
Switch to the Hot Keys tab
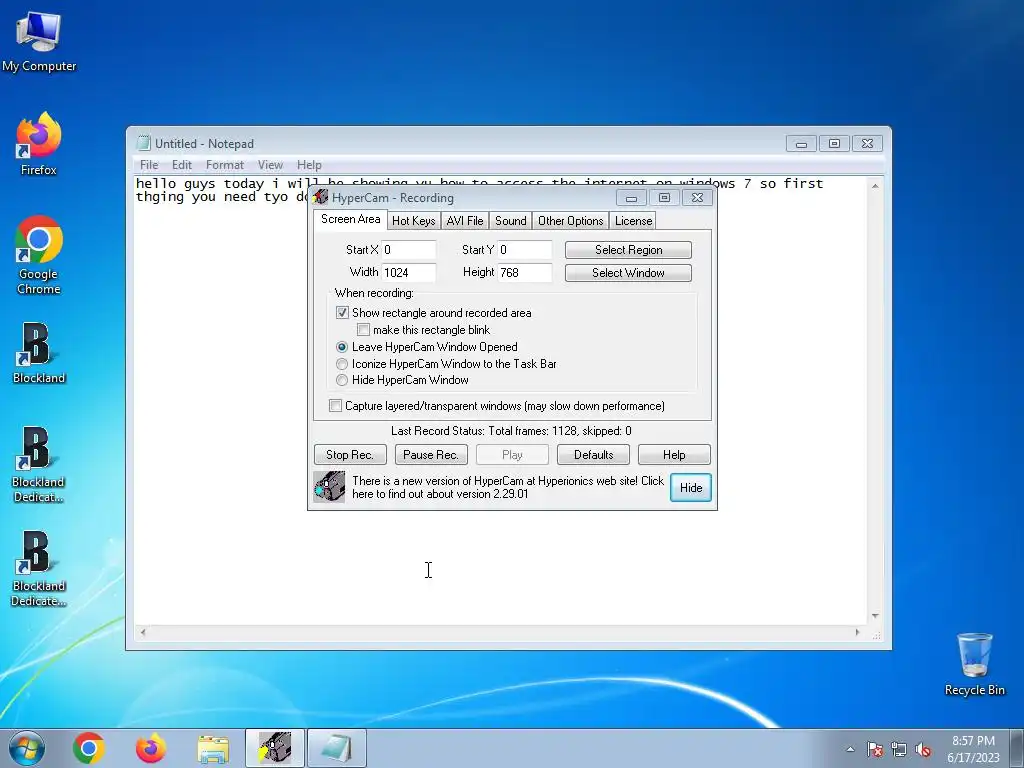click(413, 221)
